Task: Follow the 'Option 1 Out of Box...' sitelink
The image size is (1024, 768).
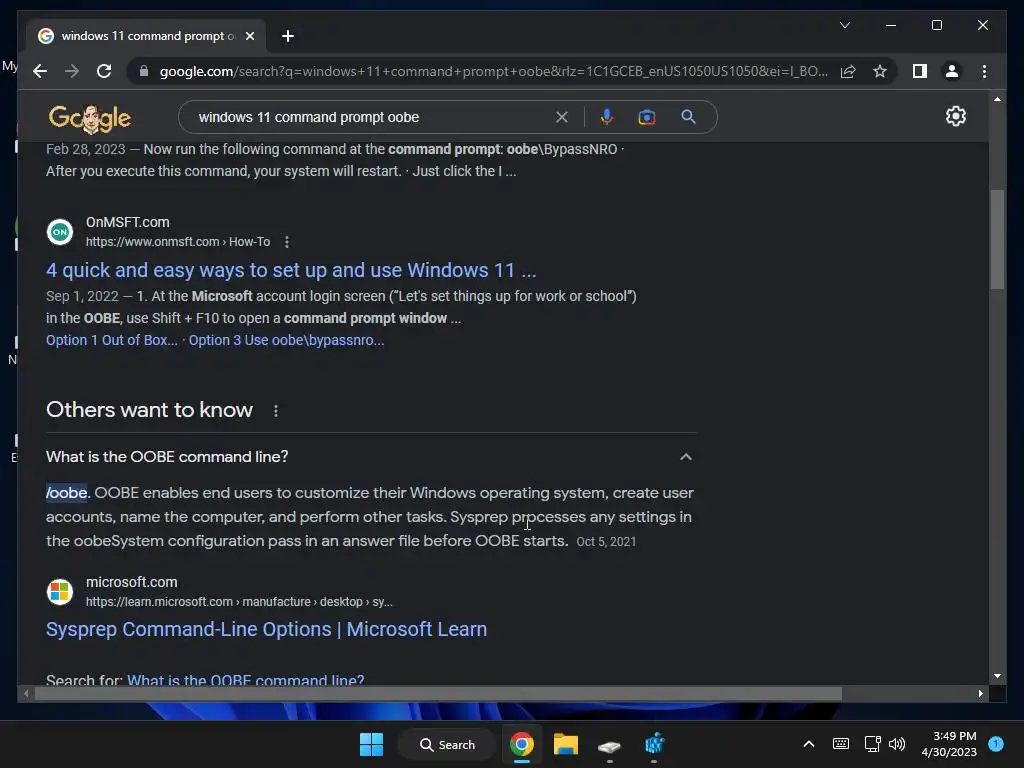Action: 112,340
